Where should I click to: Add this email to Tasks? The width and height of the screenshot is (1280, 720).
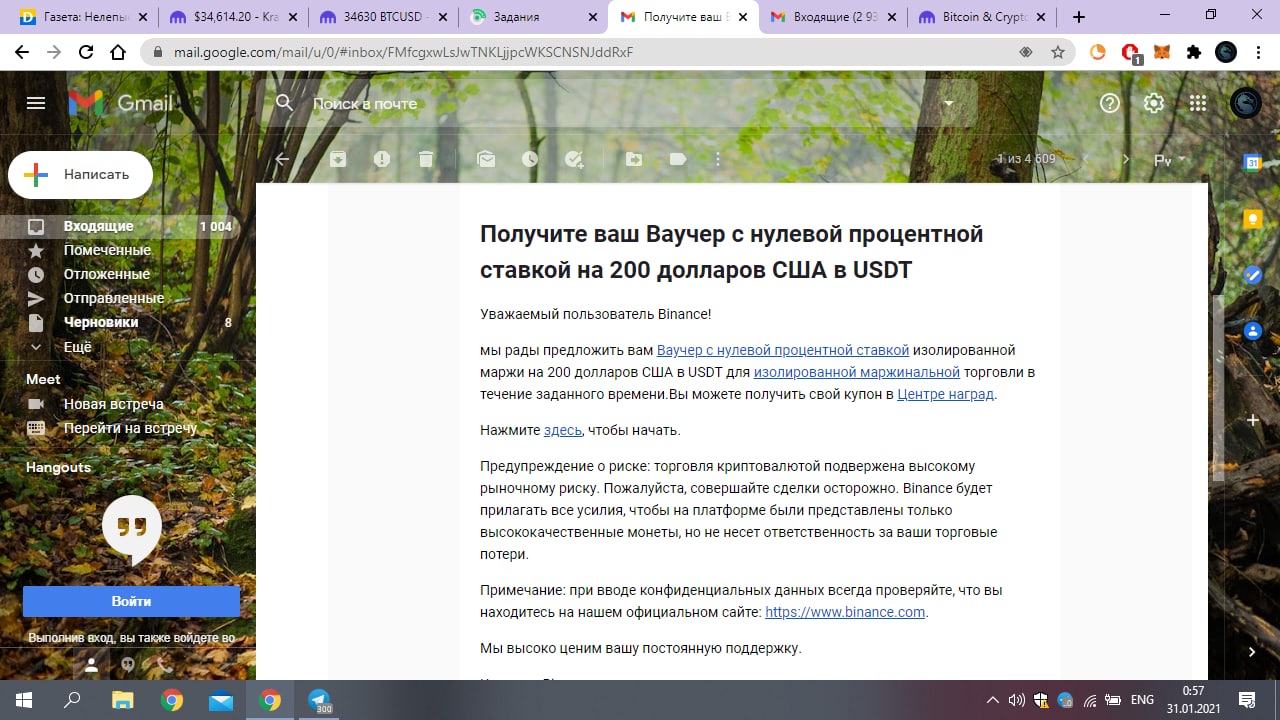tap(575, 159)
